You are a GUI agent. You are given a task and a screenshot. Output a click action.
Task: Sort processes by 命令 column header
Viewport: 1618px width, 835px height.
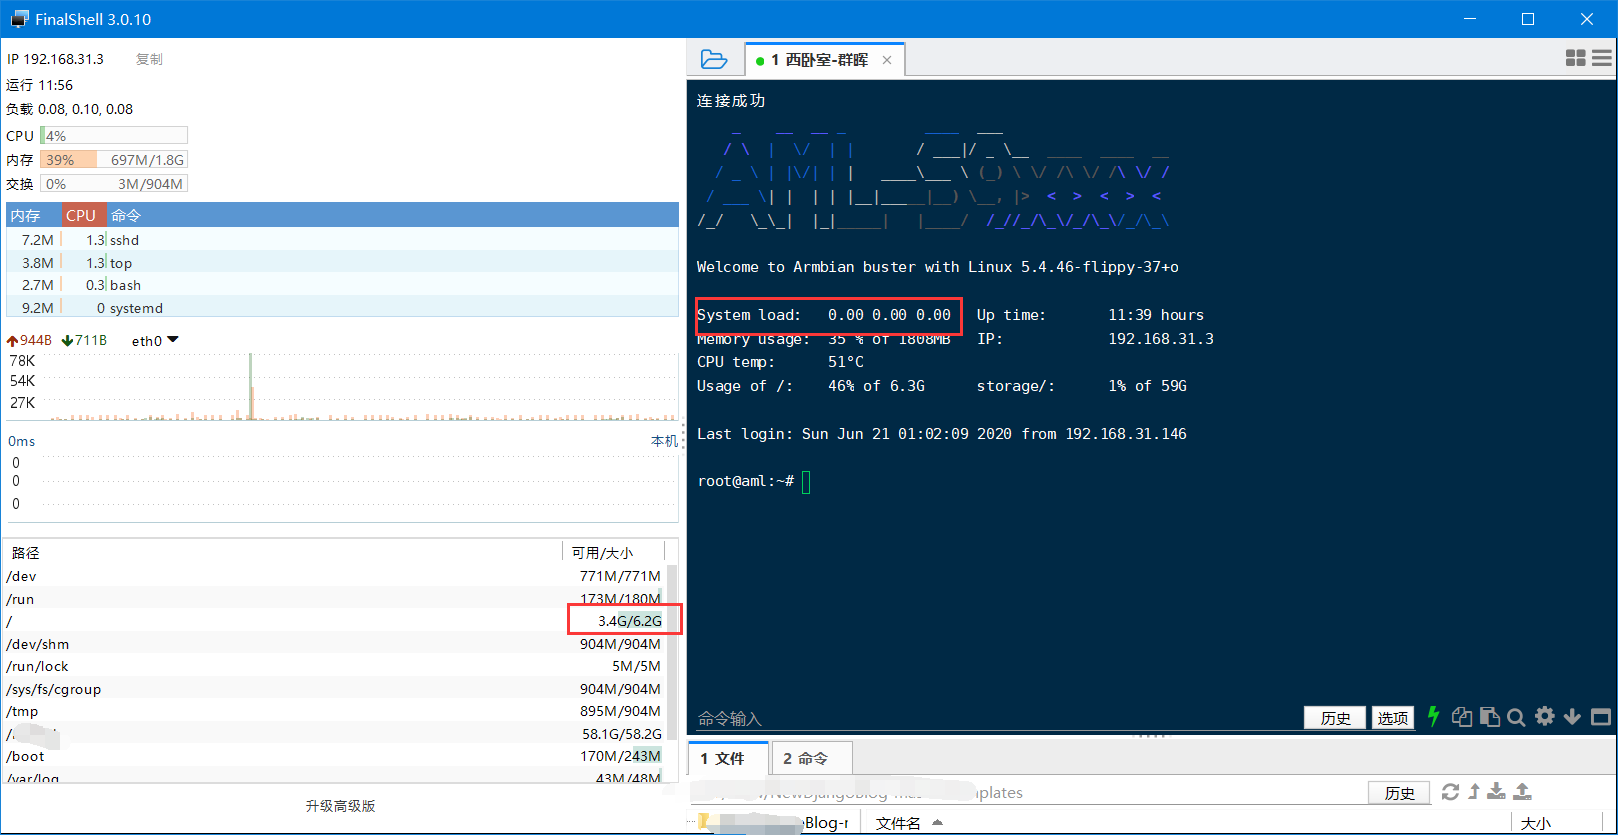(392, 215)
